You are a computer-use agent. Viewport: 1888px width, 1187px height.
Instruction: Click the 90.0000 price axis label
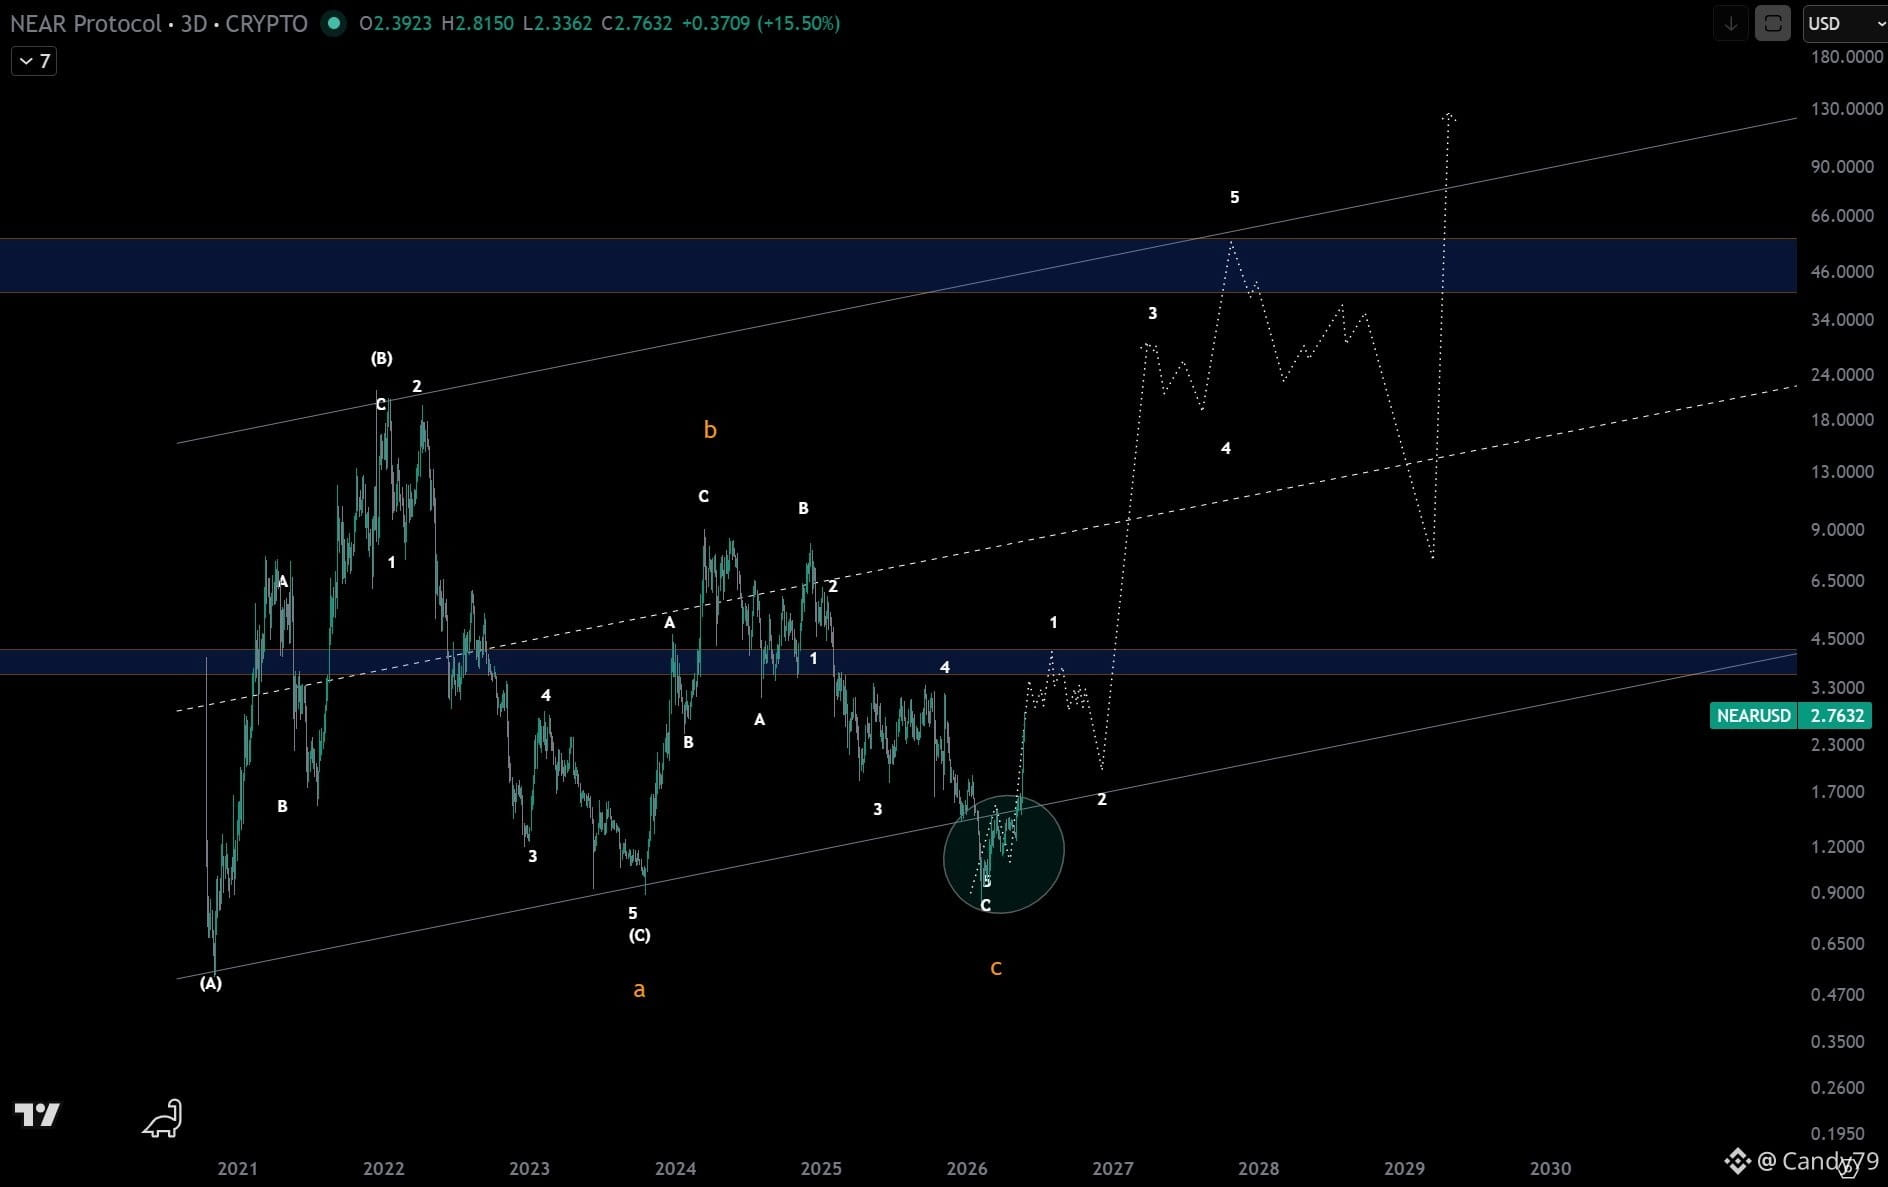1842,166
